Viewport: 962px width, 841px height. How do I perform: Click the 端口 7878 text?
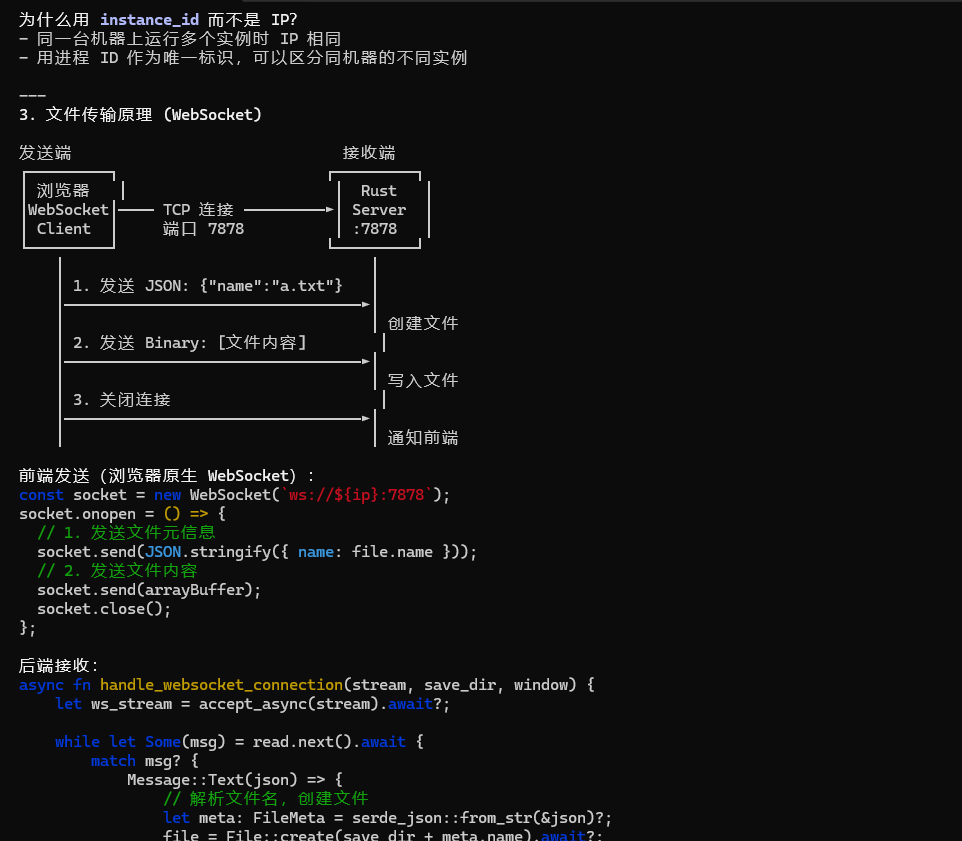[x=203, y=229]
